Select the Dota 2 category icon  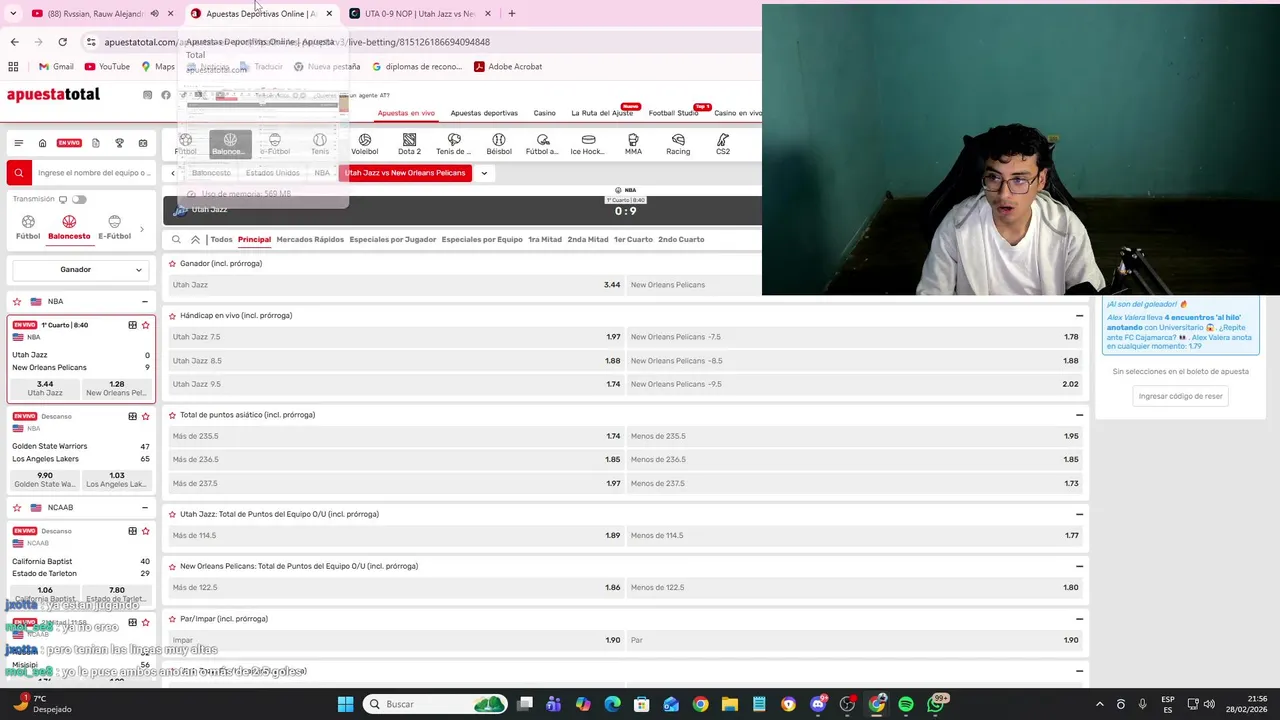409,144
